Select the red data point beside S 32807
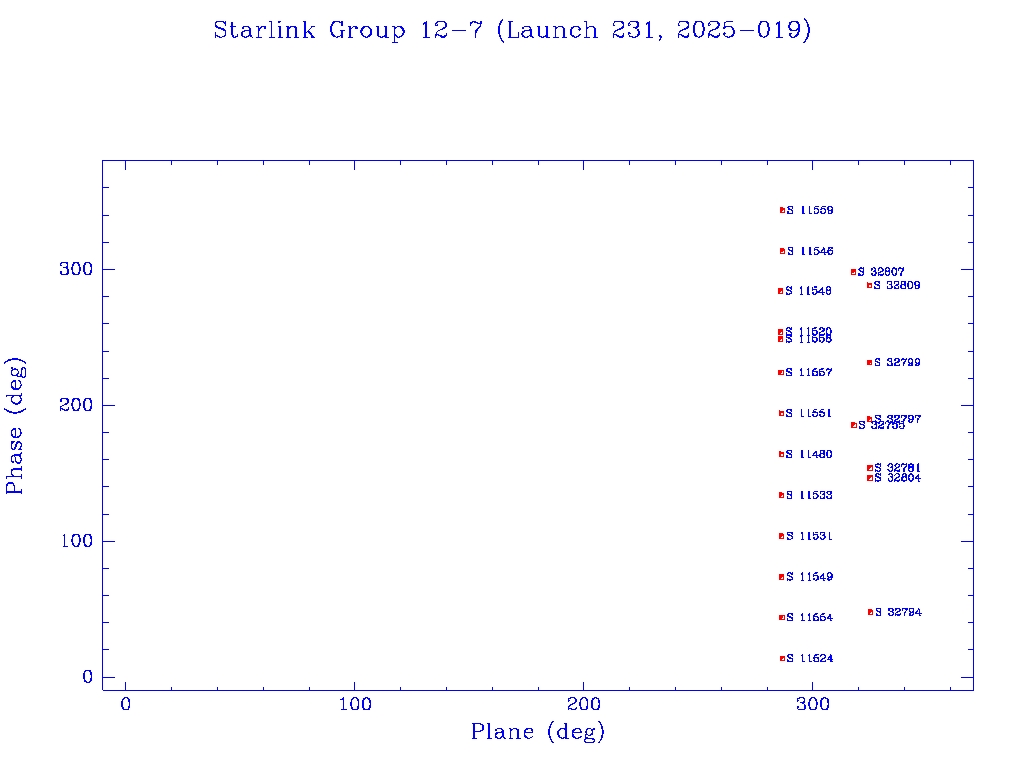 tap(854, 272)
